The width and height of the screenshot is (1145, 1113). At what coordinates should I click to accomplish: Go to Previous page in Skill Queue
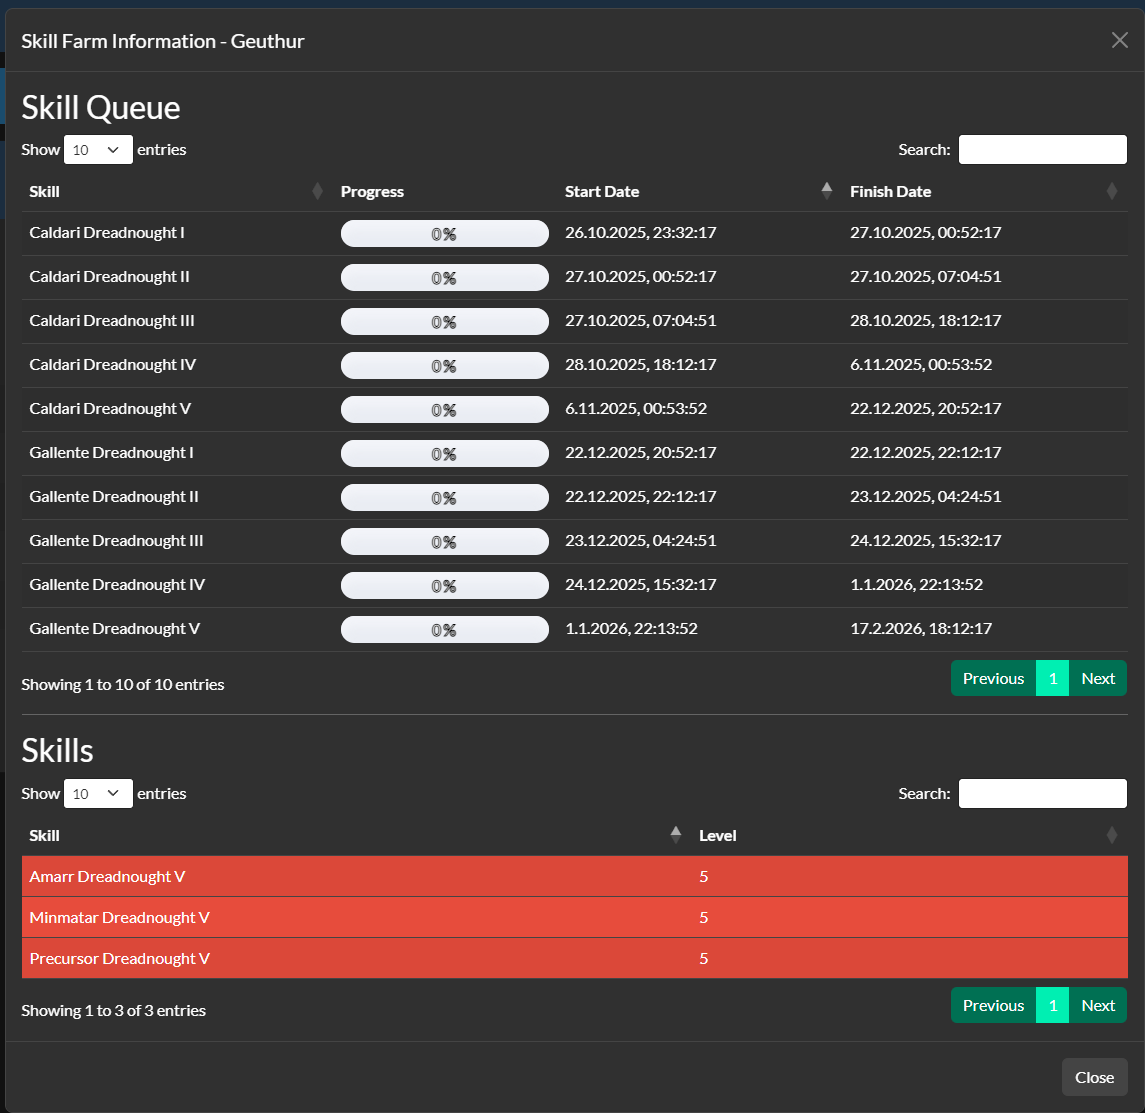[x=993, y=678]
